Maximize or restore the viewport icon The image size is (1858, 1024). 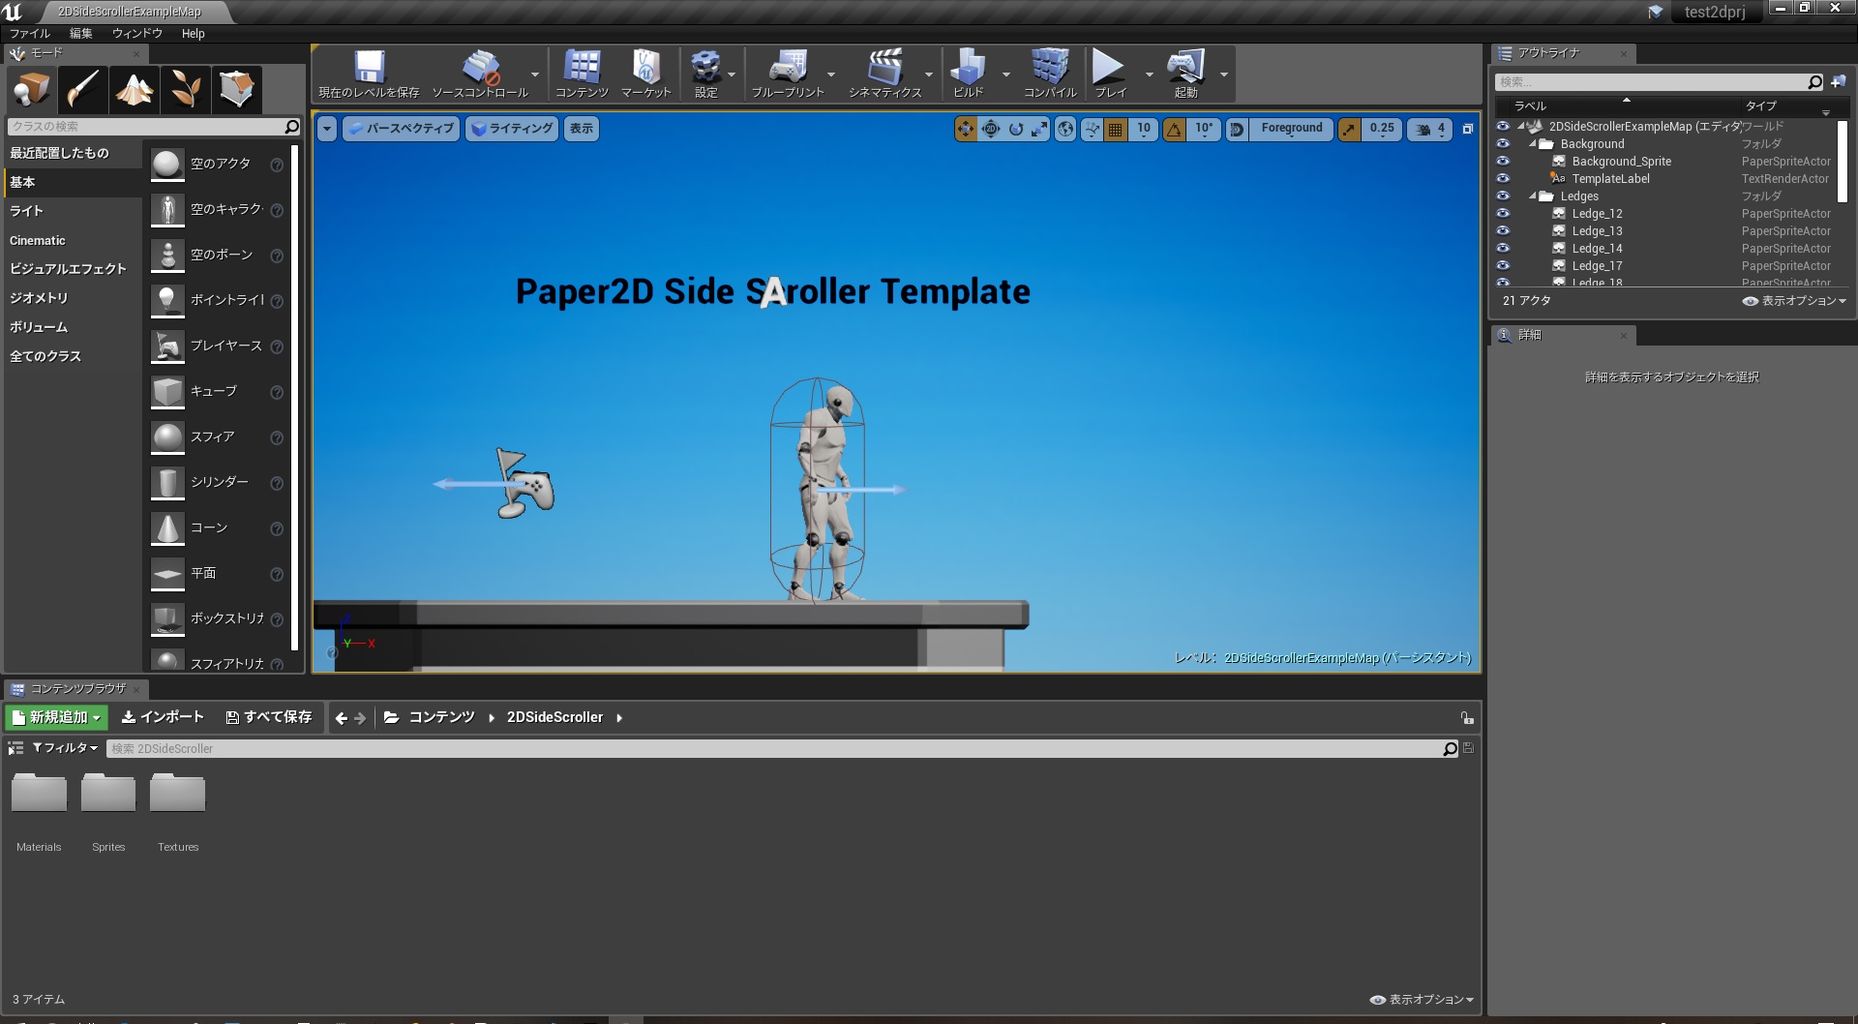pyautogui.click(x=1467, y=129)
